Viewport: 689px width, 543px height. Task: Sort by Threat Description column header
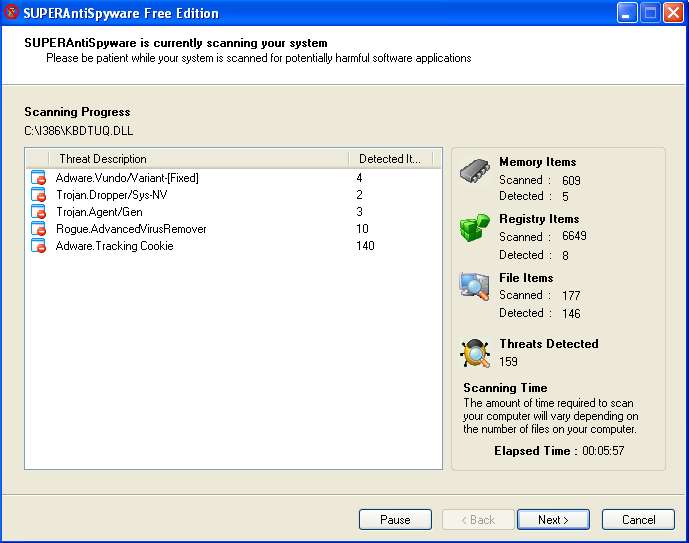[x=199, y=159]
